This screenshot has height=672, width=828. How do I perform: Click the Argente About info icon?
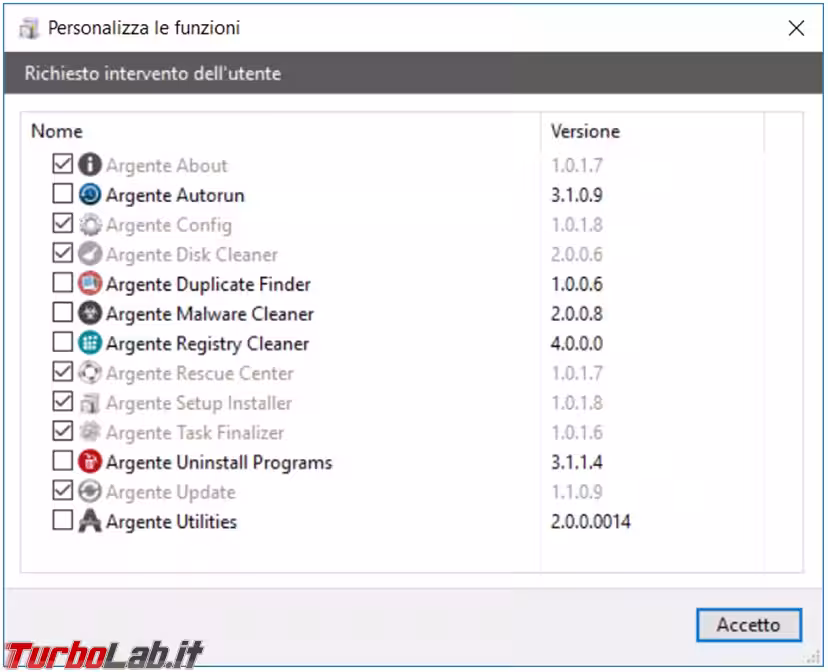90,165
